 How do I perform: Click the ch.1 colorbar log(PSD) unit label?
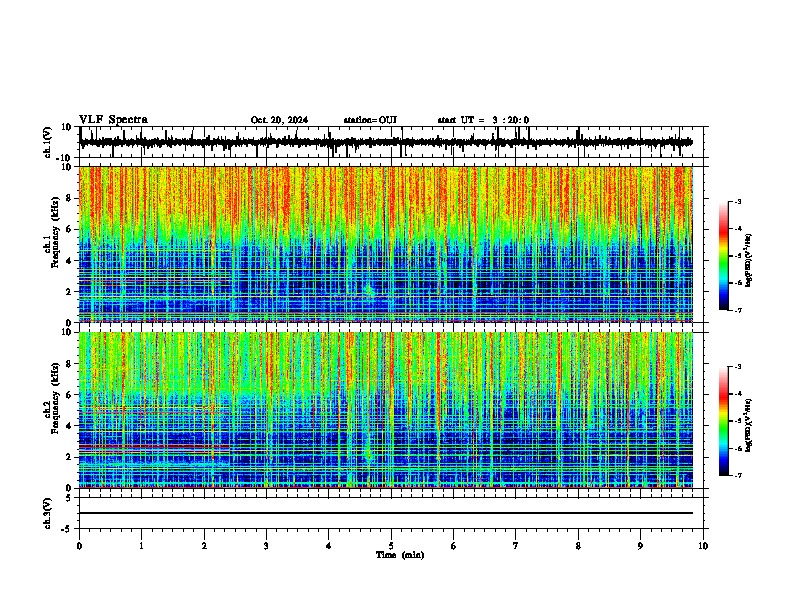pyautogui.click(x=749, y=261)
